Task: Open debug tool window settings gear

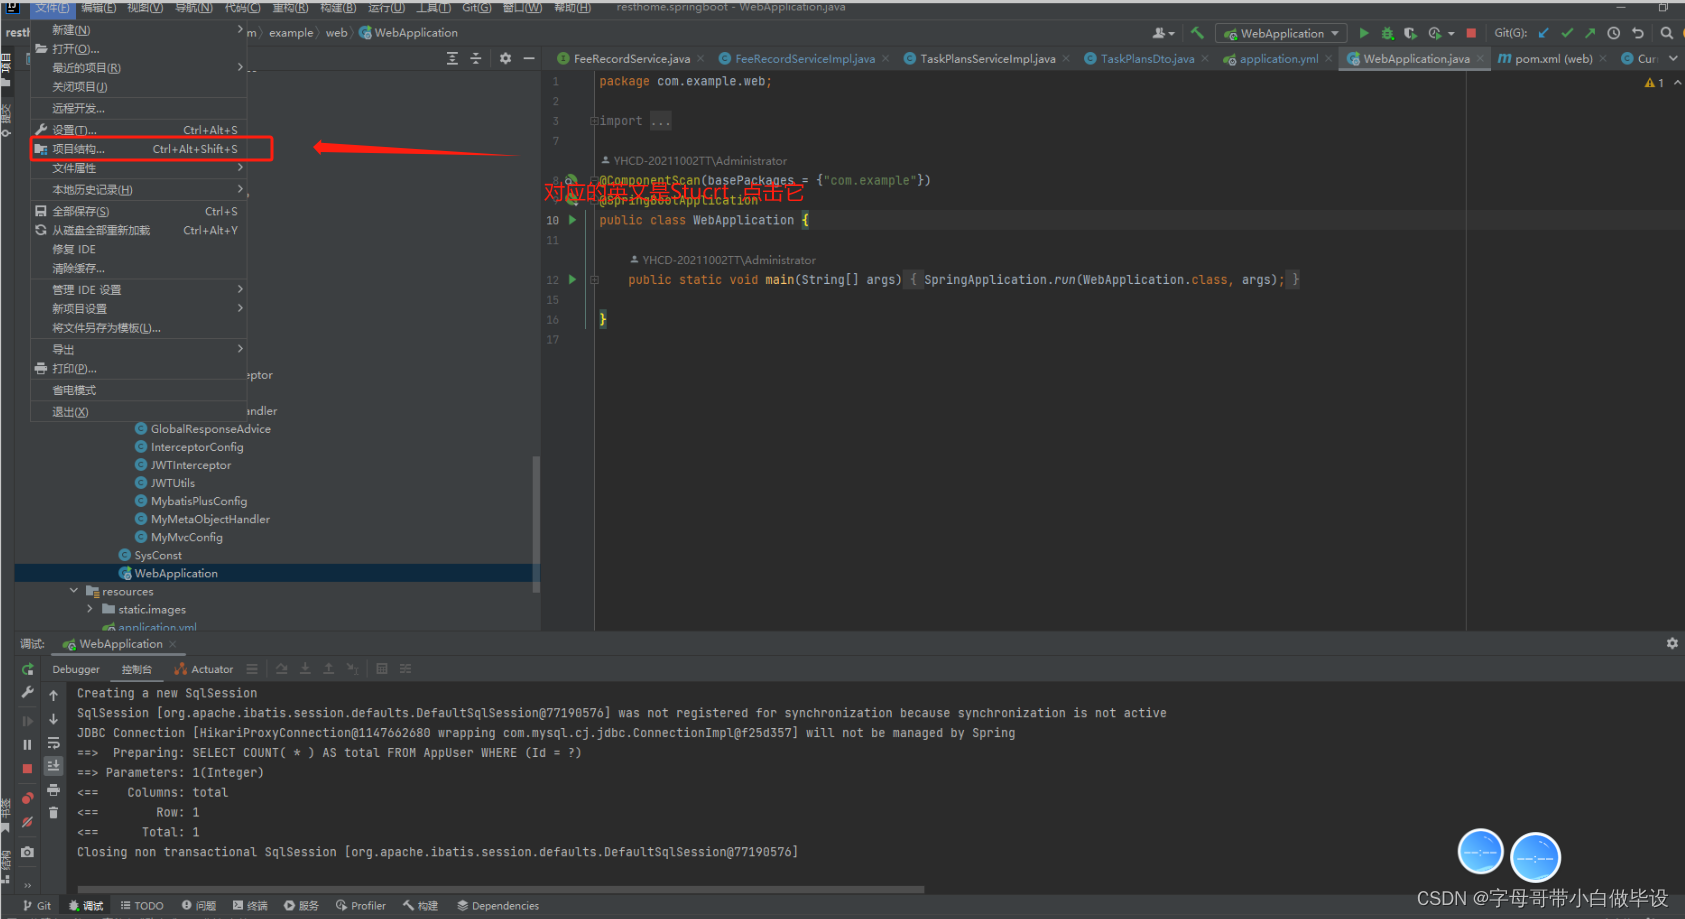Action: [x=1672, y=643]
